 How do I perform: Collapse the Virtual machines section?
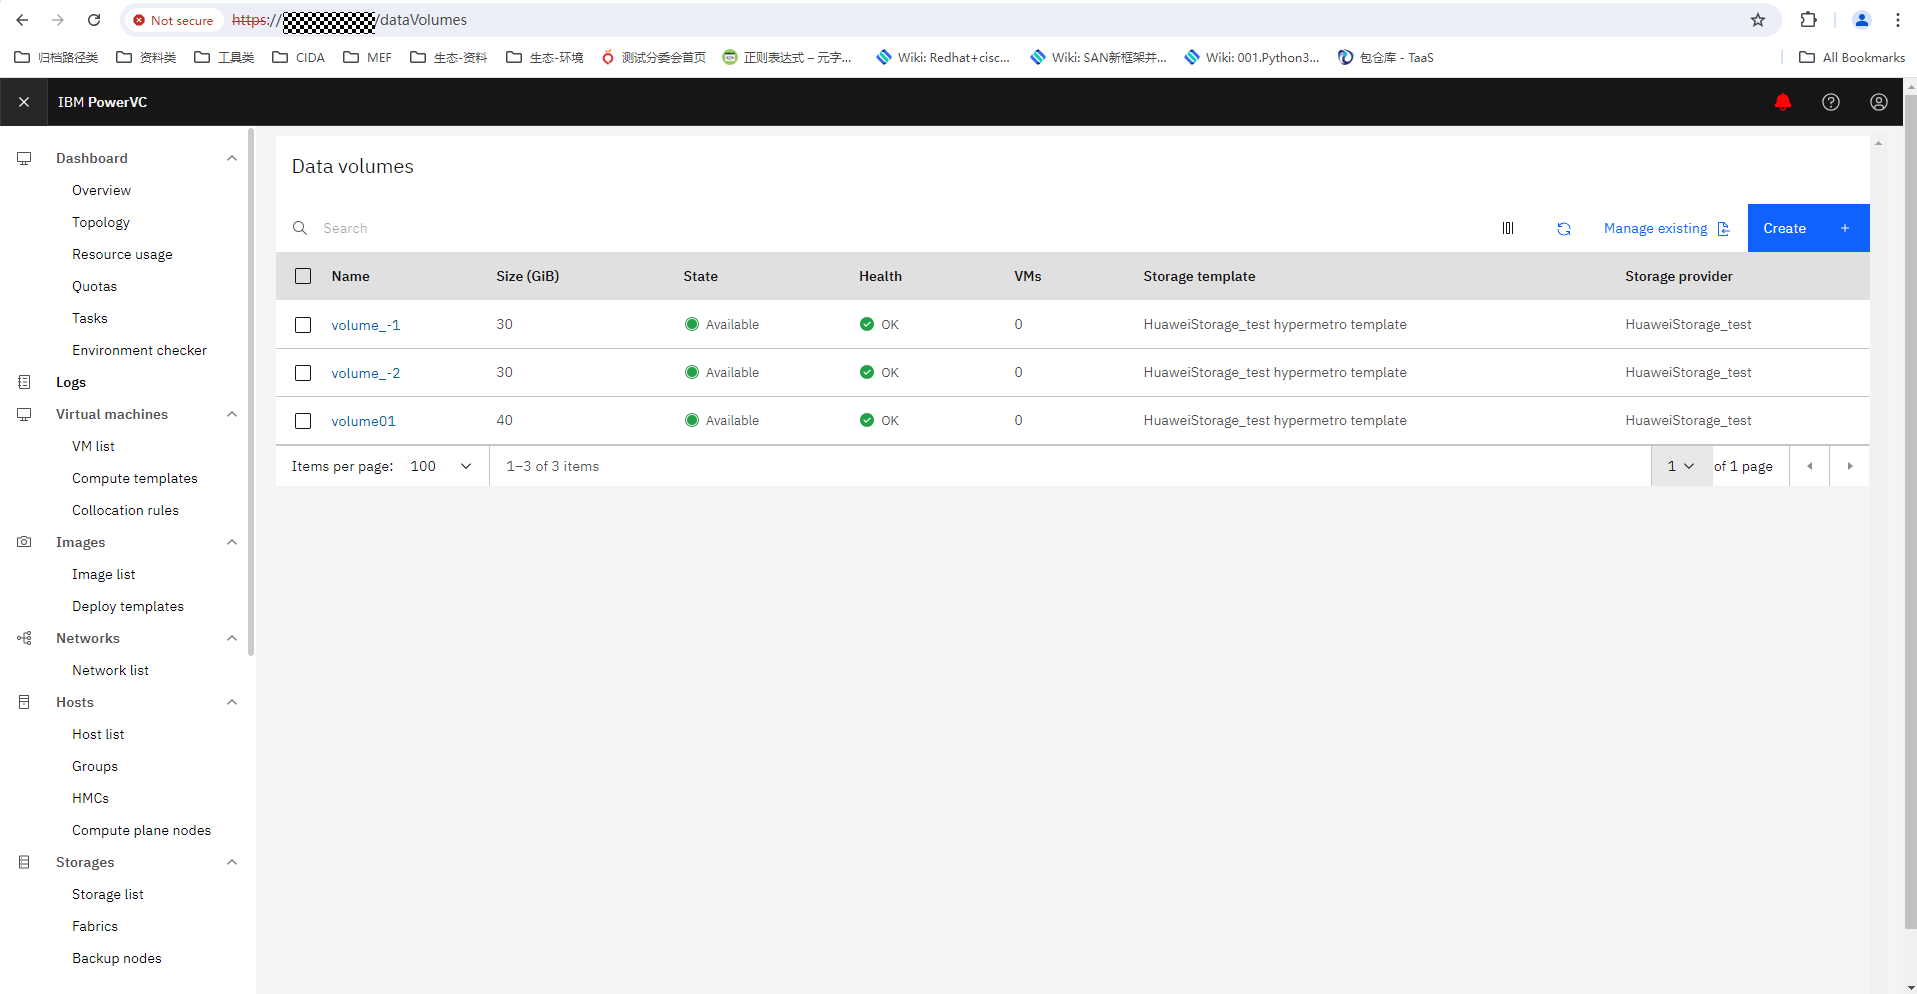tap(232, 414)
